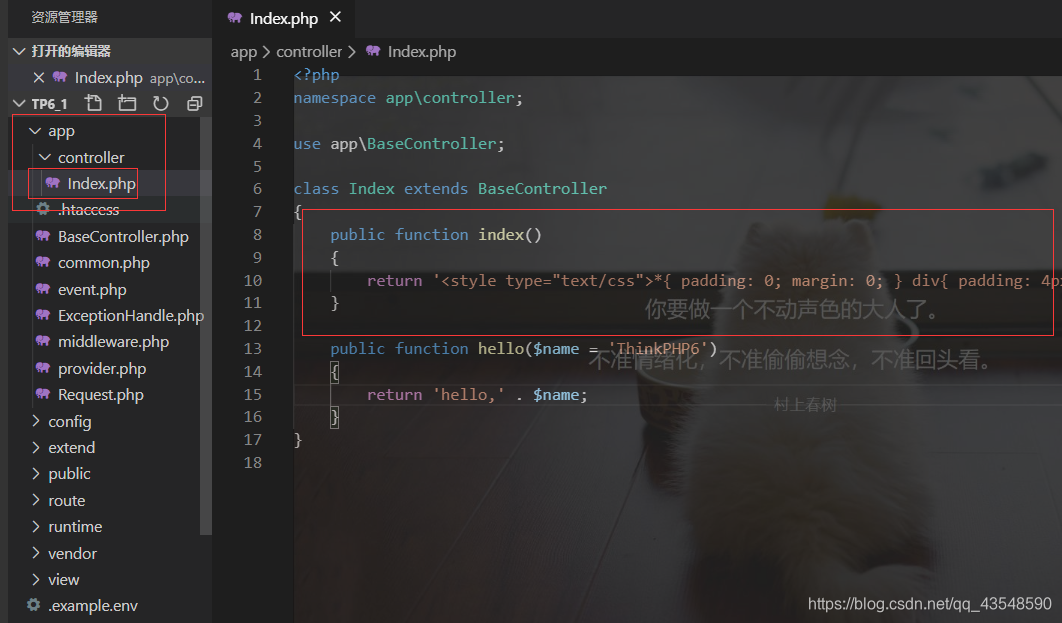1062x623 pixels.
Task: Click the PHP icon next to Request.php
Action: [43, 394]
